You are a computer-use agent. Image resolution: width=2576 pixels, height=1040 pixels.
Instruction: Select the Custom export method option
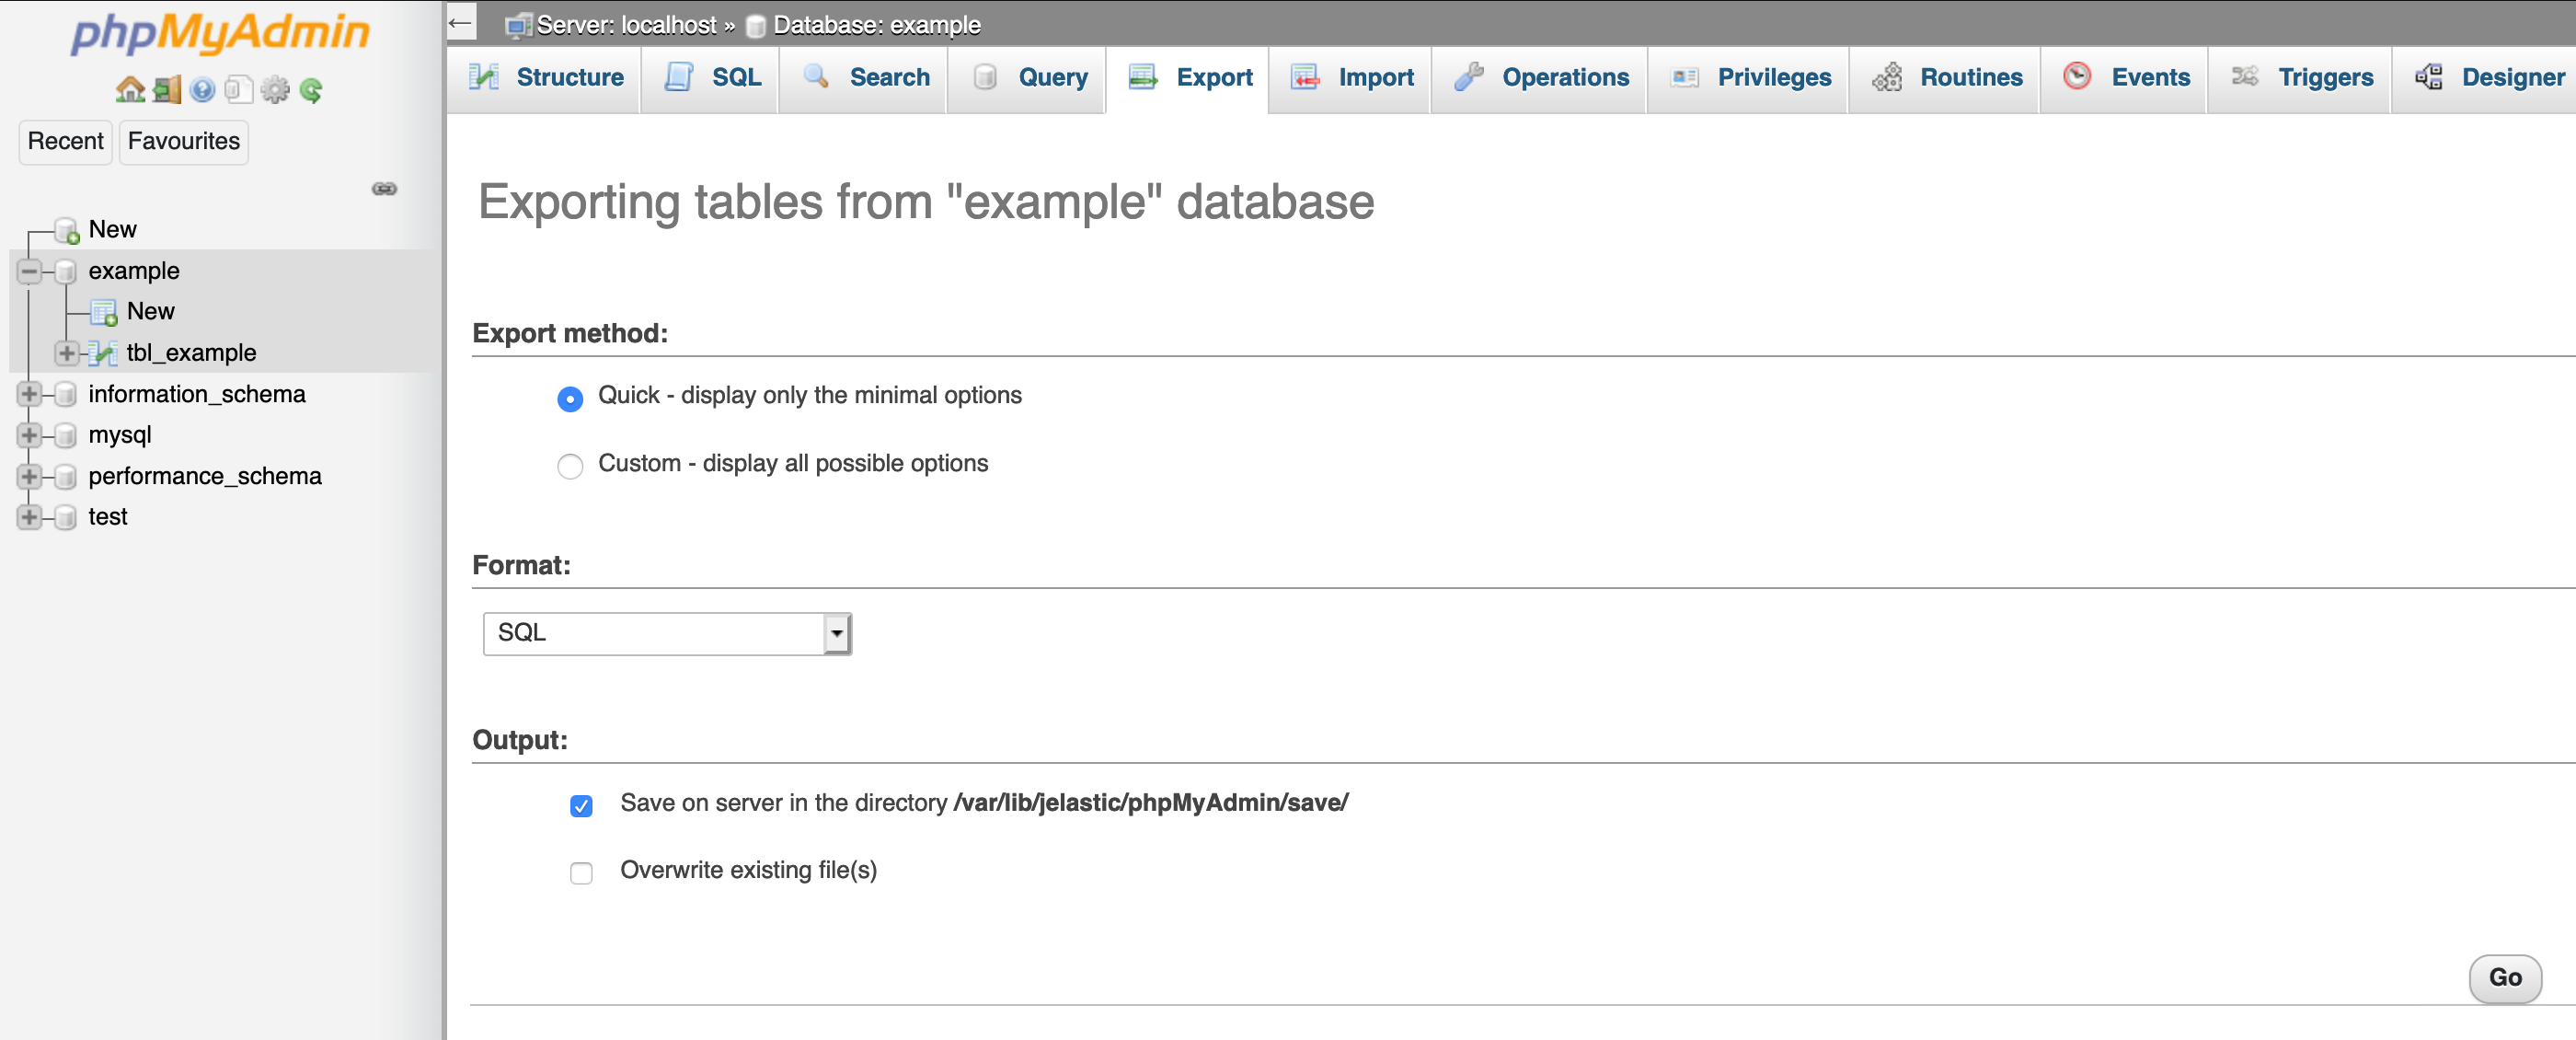tap(569, 466)
